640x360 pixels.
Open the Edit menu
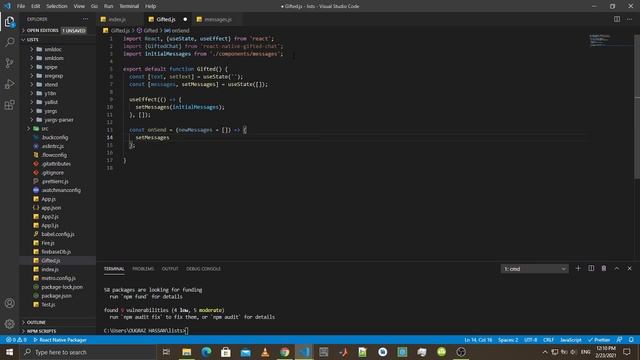36,6
